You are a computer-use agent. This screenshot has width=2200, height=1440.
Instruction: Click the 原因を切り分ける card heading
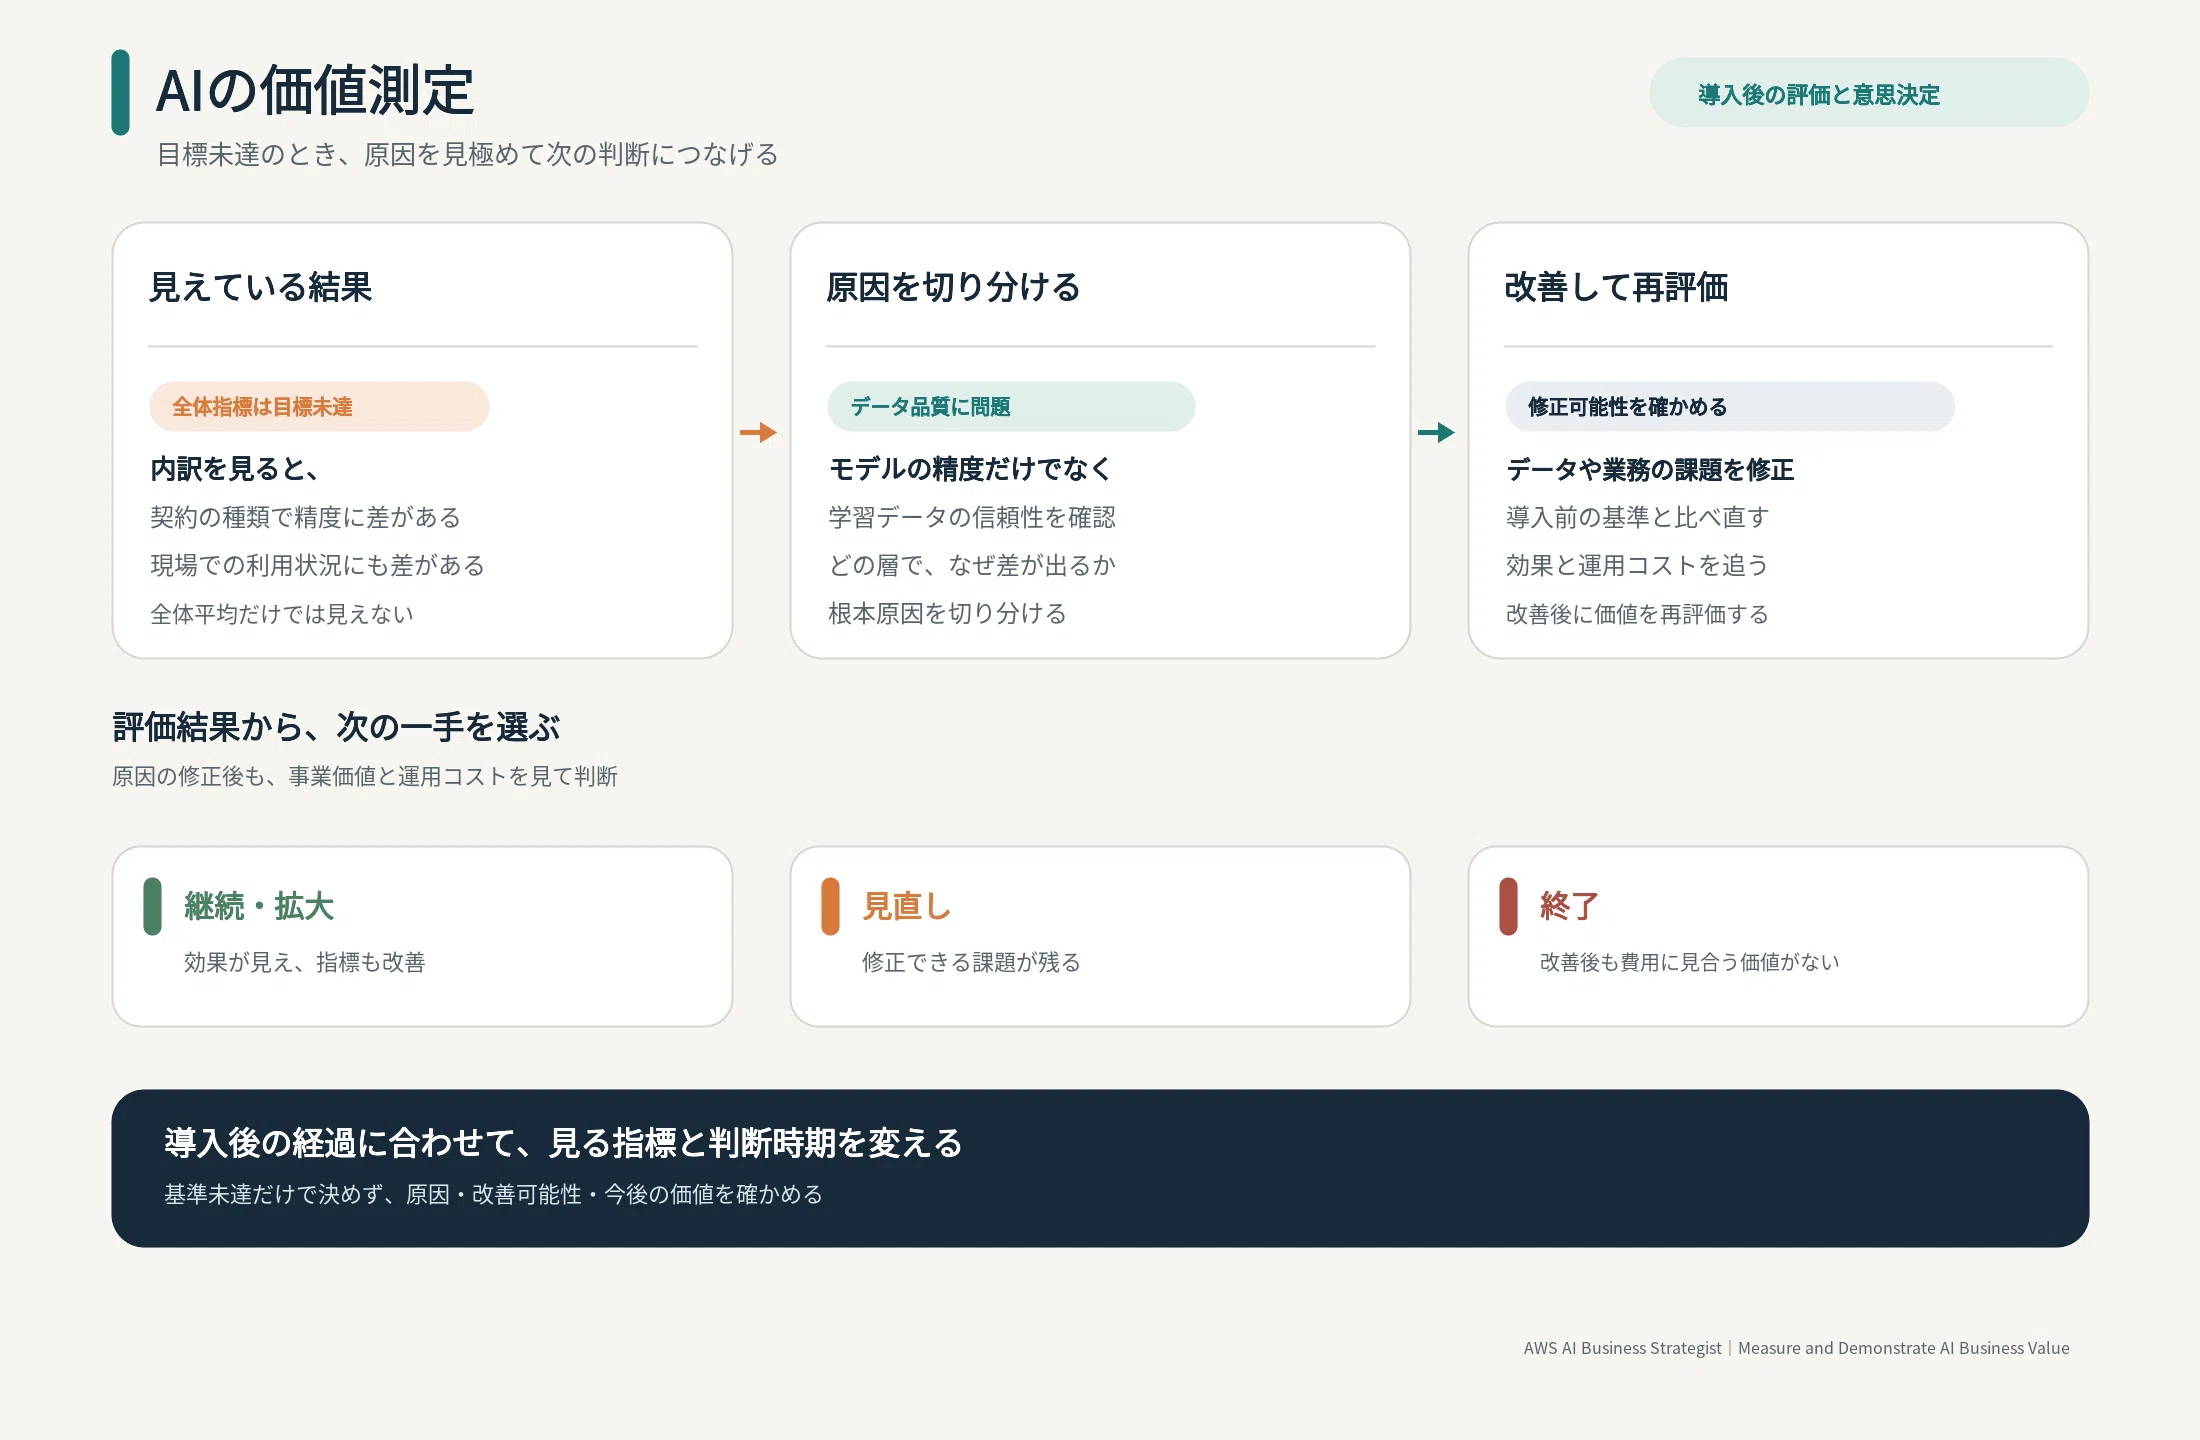(x=953, y=287)
